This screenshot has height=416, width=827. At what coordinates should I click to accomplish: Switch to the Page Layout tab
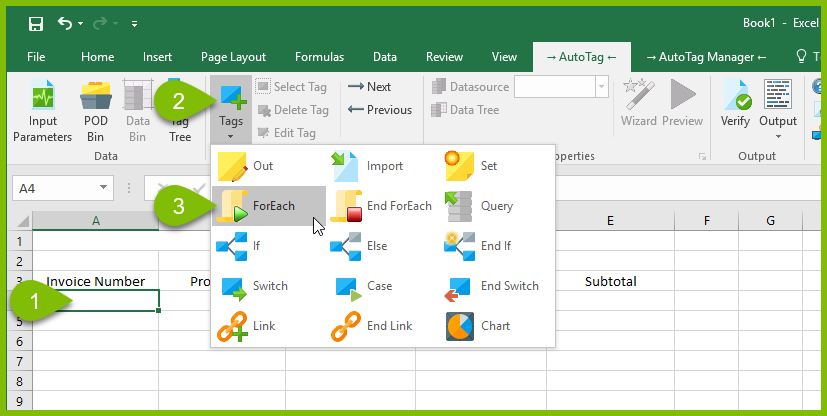(233, 57)
